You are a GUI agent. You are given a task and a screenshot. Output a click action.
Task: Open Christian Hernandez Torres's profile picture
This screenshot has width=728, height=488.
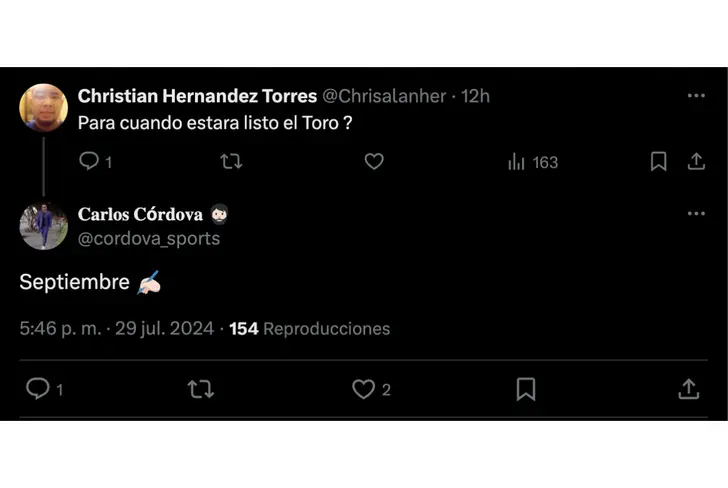pos(43,108)
